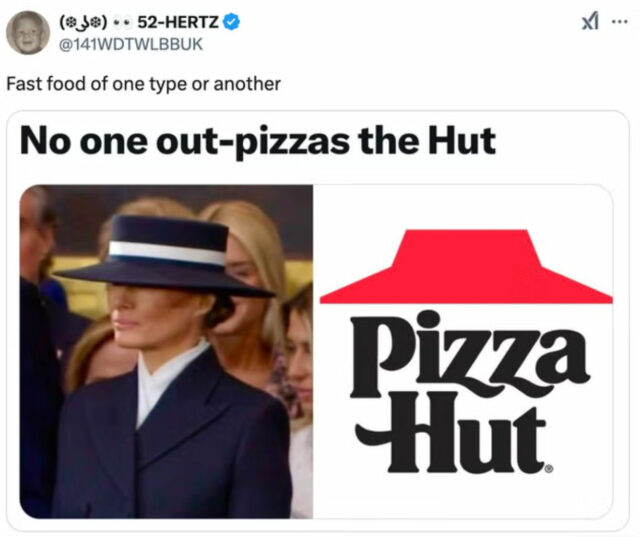Open the @141WDTWLBBUK handle link

pos(131,44)
